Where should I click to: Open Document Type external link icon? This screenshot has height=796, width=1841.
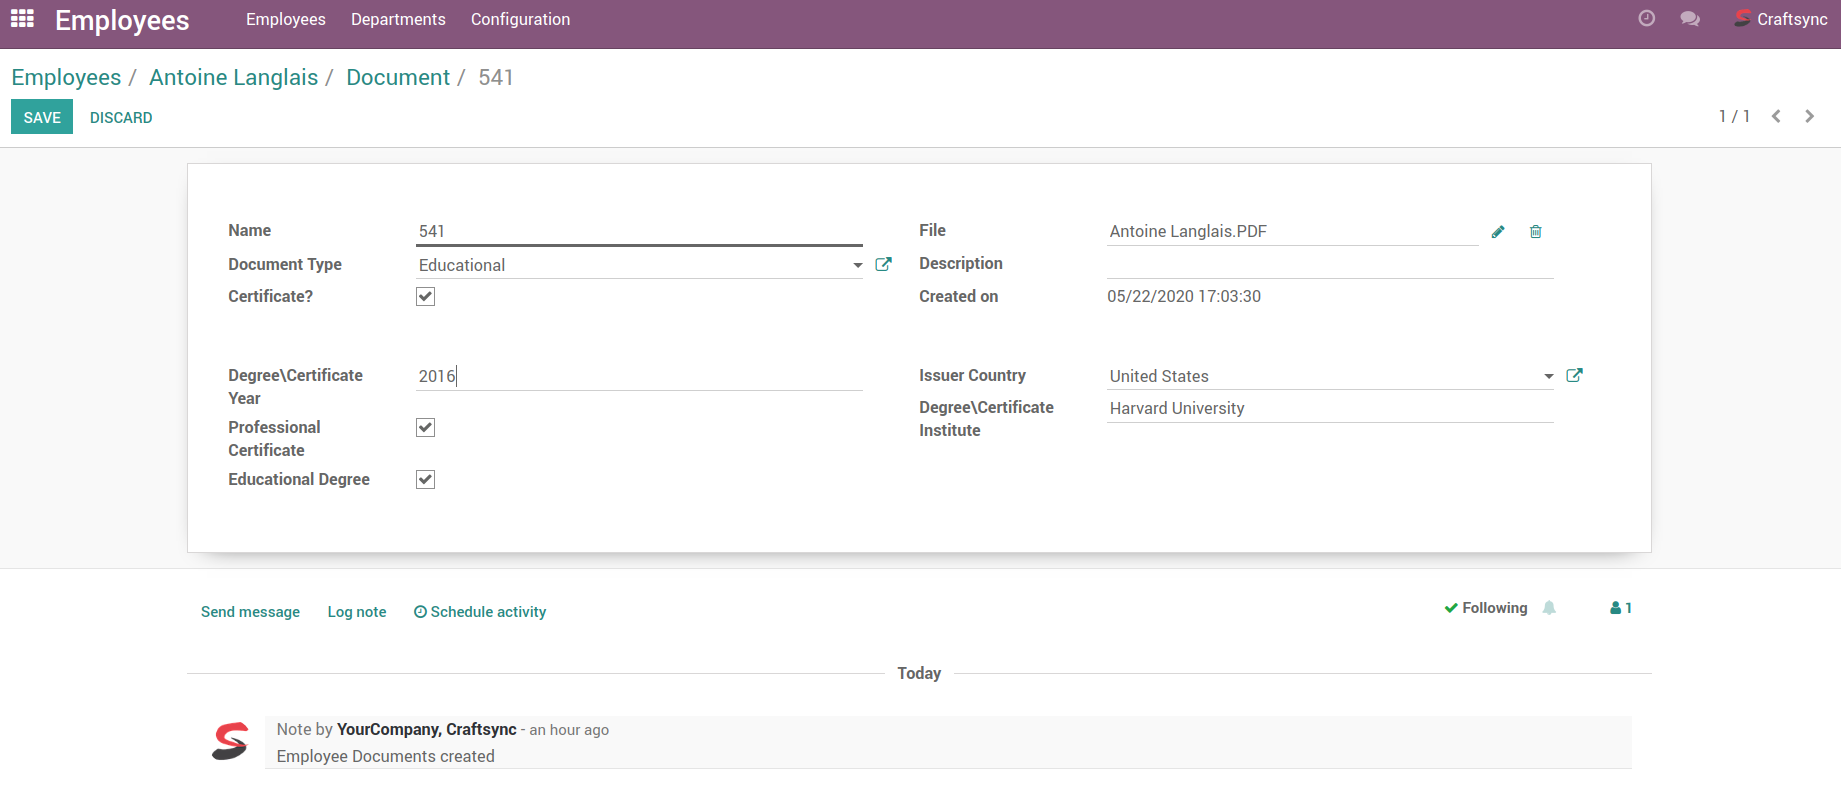pos(883,265)
